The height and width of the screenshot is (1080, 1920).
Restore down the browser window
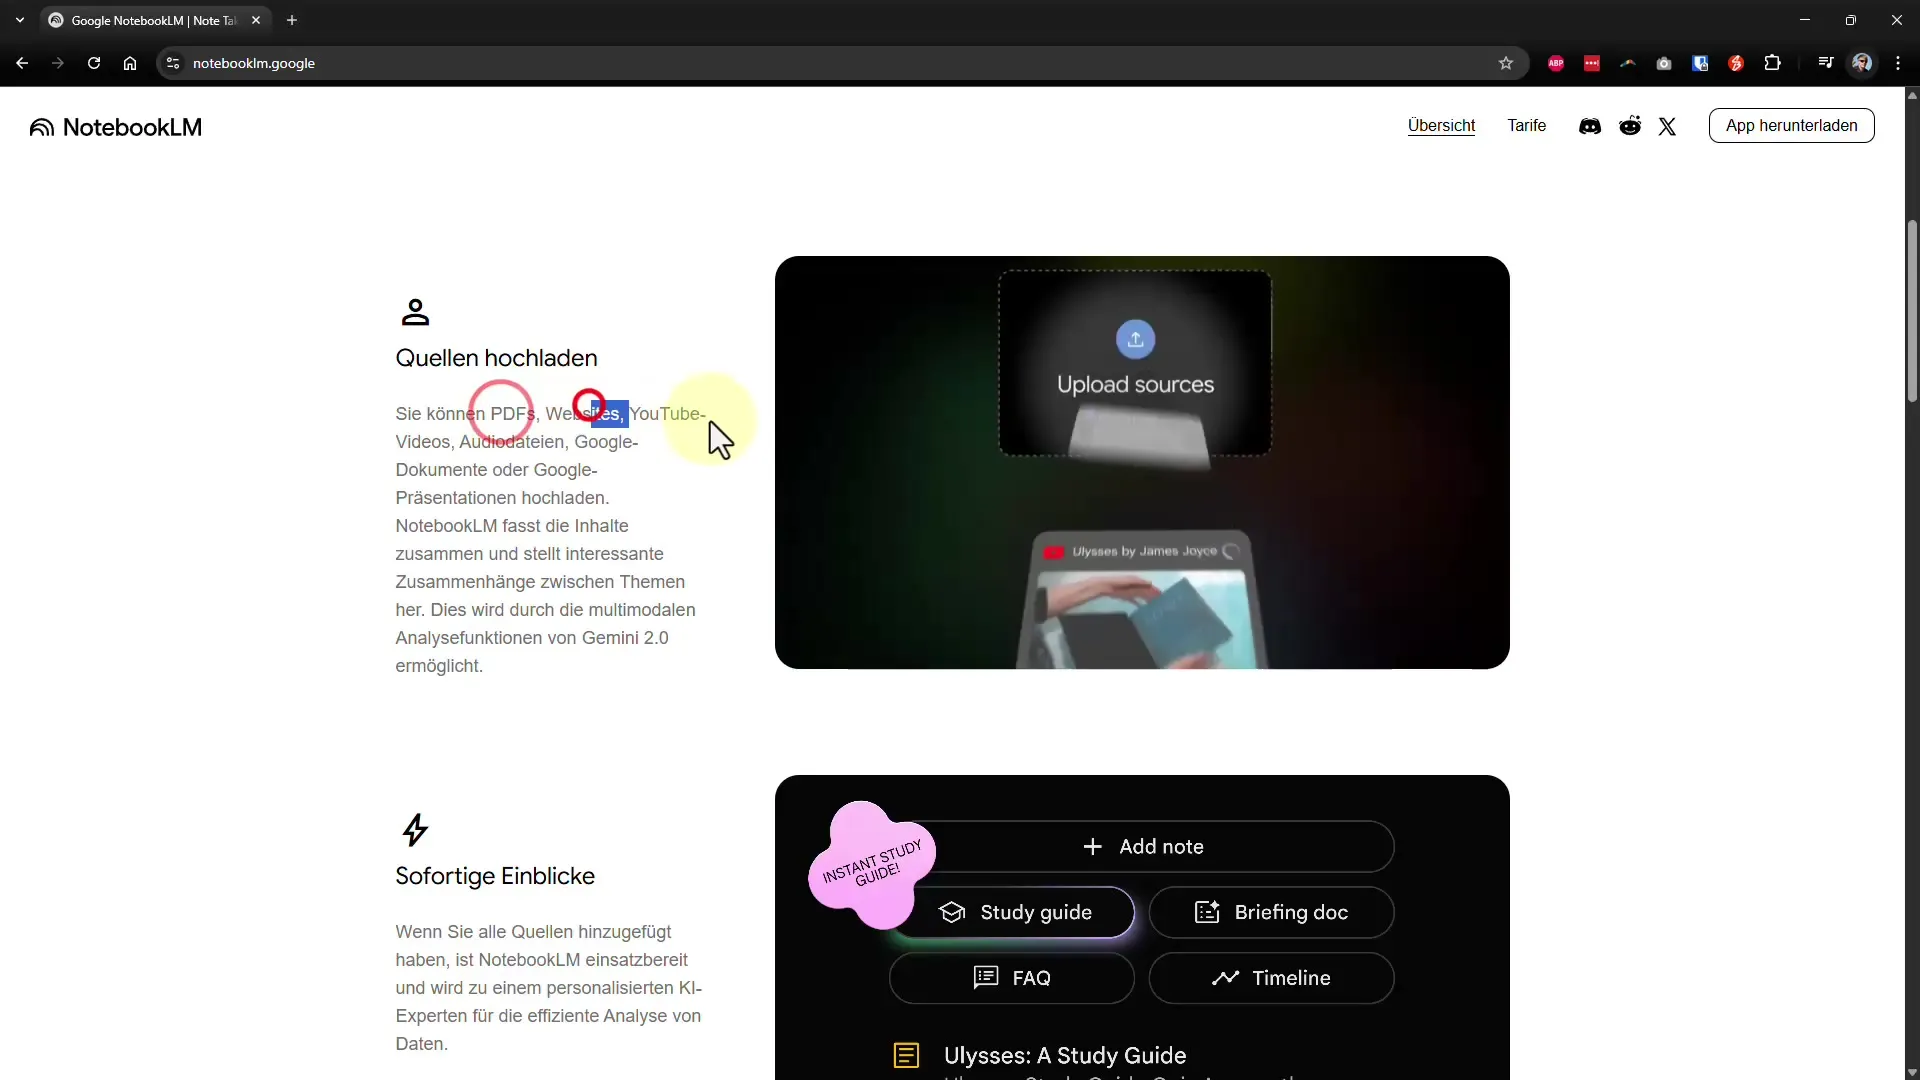coord(1851,20)
